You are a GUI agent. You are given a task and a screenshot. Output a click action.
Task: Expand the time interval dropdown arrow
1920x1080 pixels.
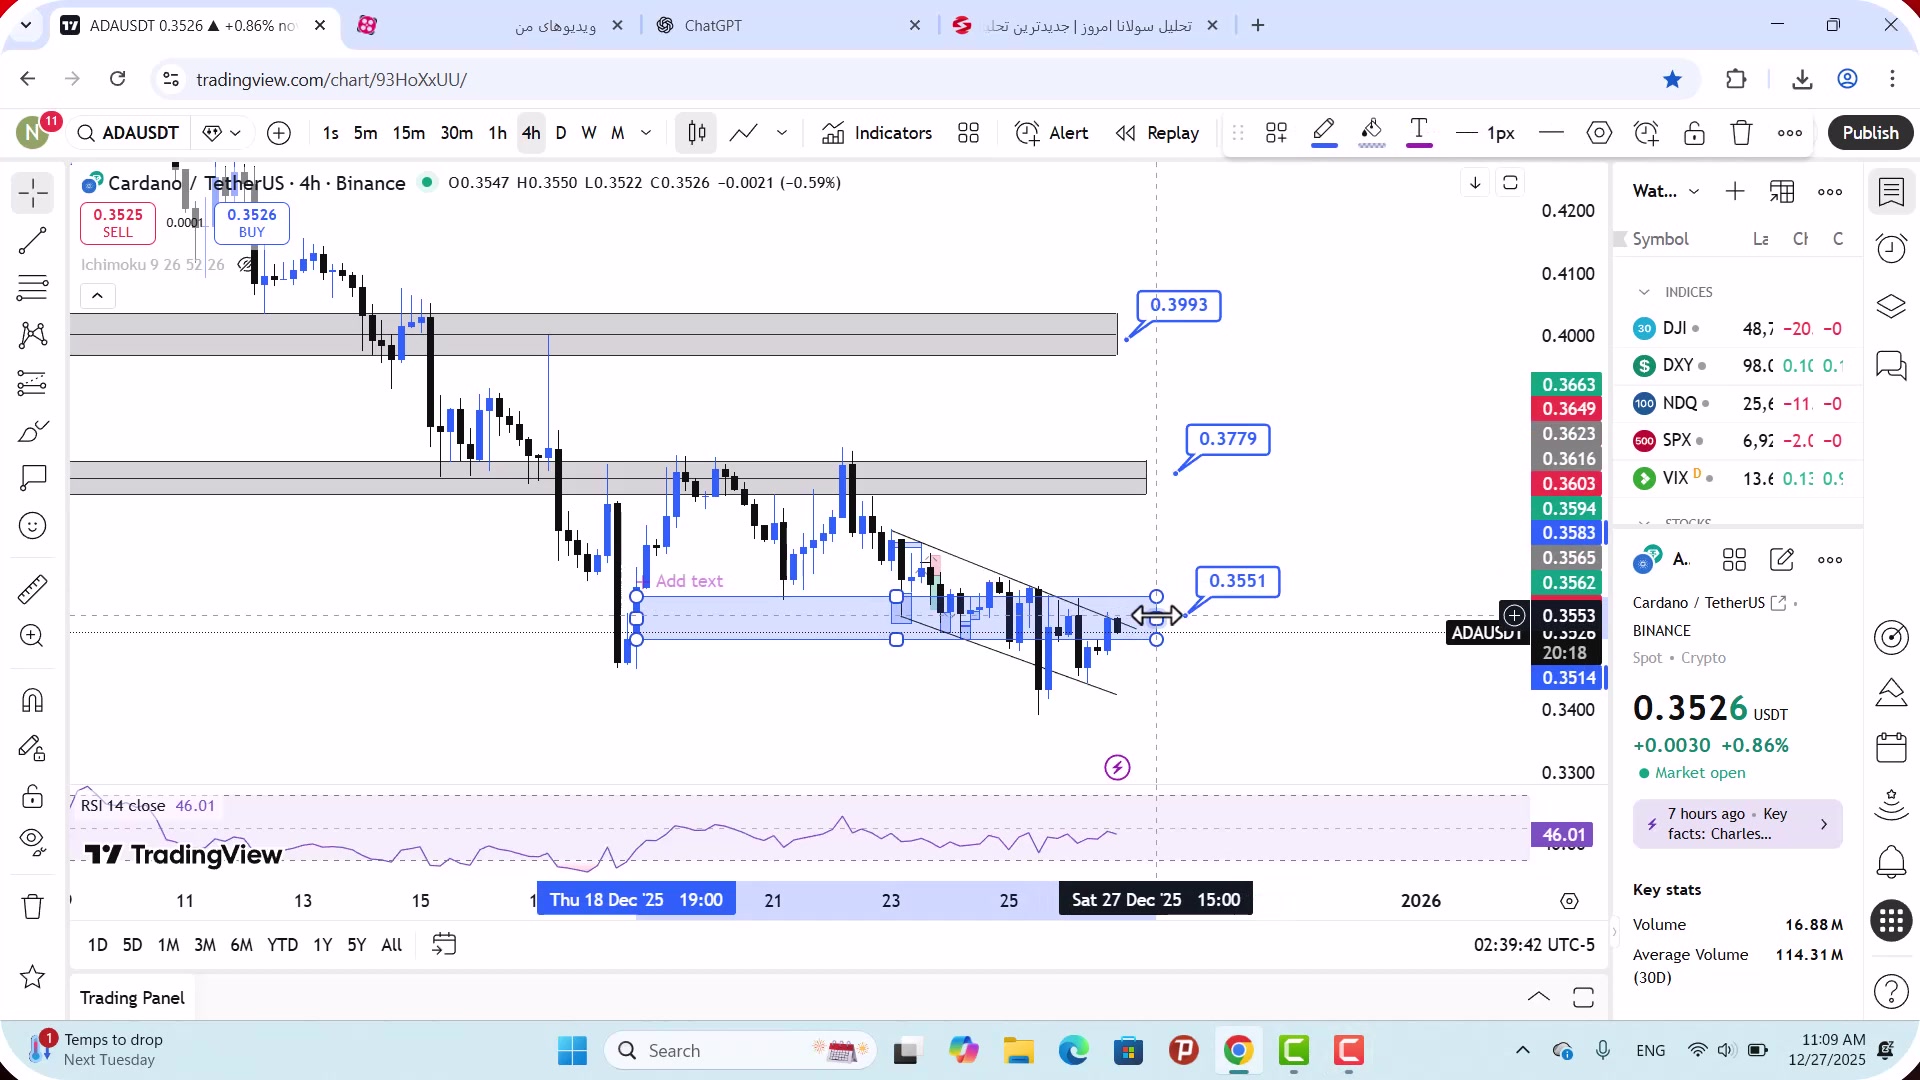[646, 133]
